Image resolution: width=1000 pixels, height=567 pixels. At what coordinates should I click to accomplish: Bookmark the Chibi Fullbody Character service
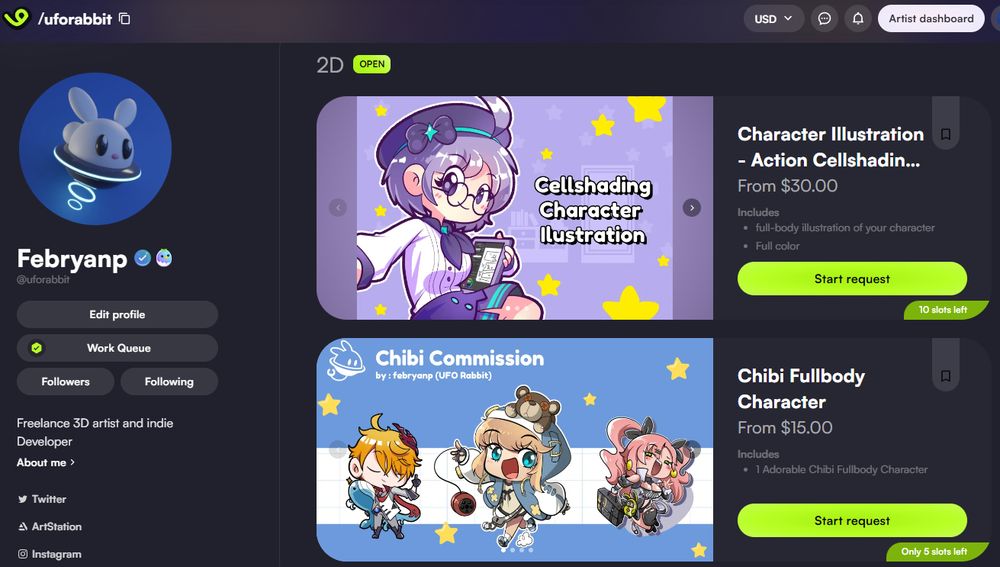946,376
